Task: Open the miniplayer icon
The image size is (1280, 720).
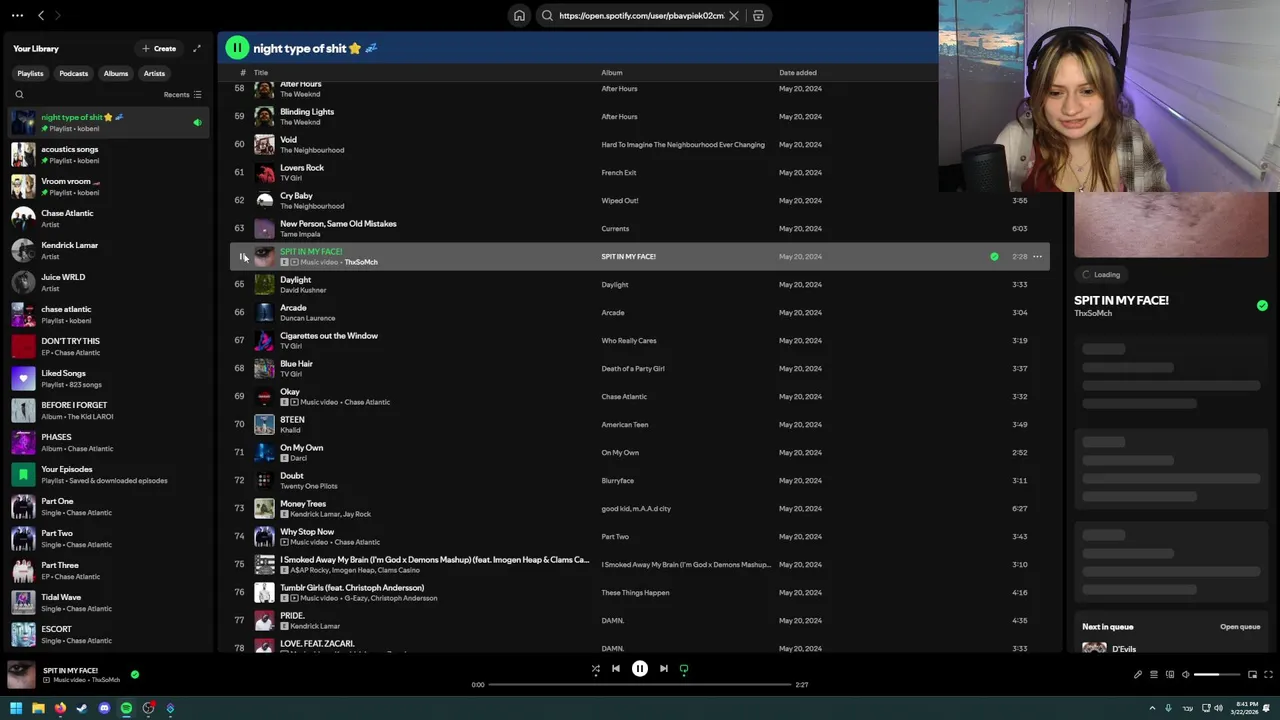Action: 1253,674
